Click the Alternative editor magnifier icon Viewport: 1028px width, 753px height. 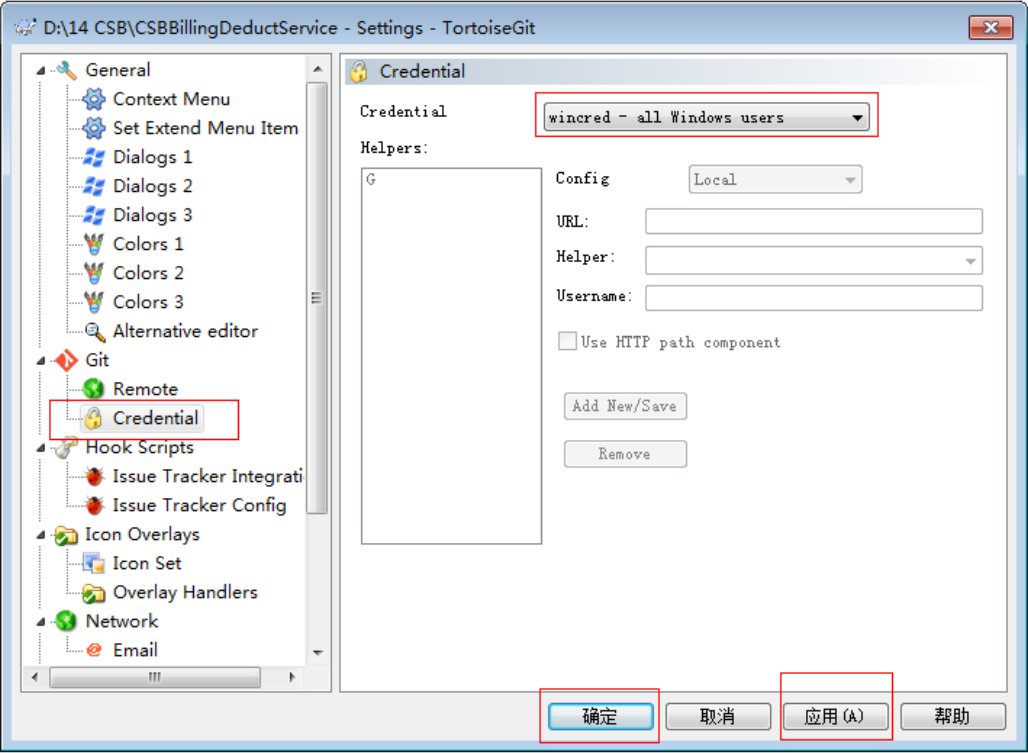95,332
